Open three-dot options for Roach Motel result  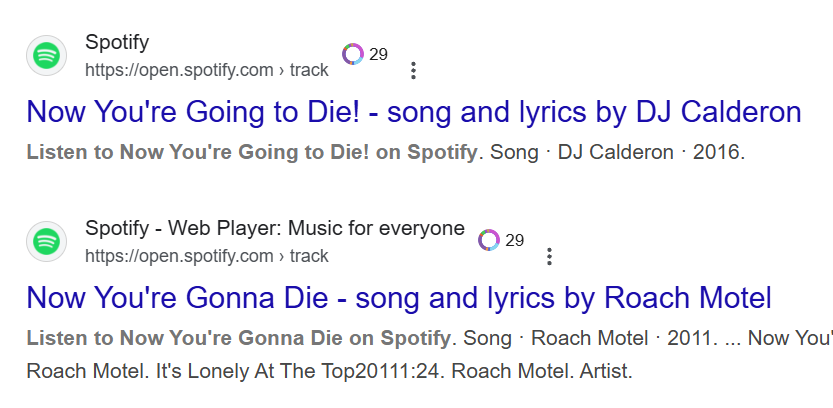(x=549, y=257)
